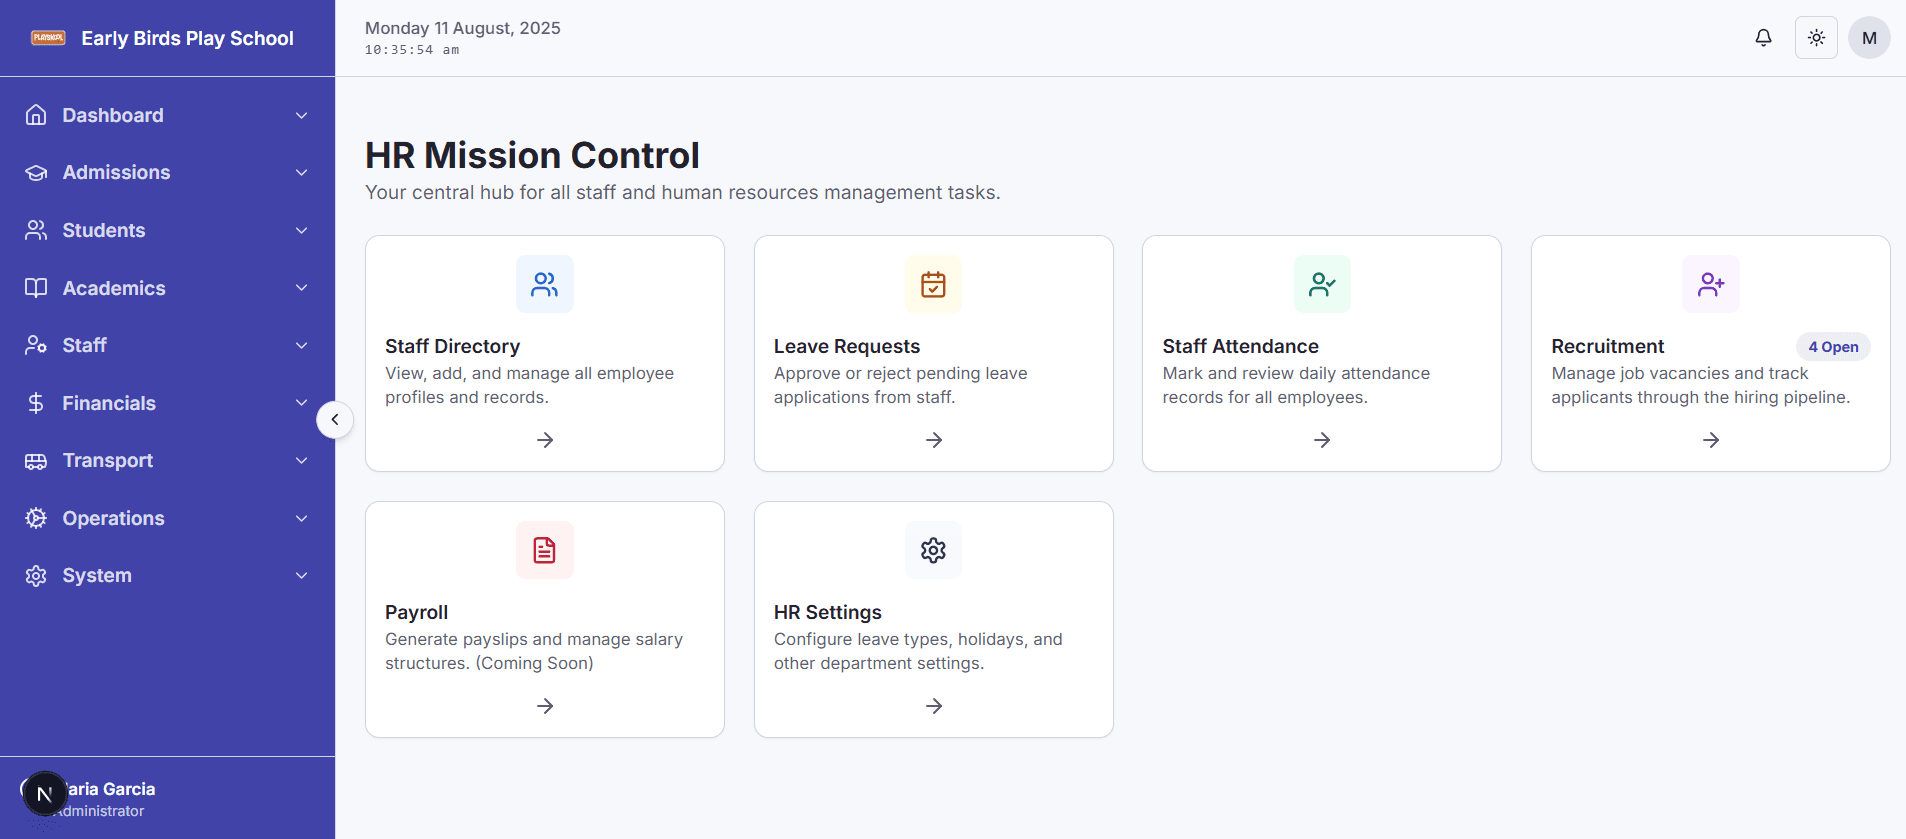Image resolution: width=1906 pixels, height=839 pixels.
Task: Click the HR Mission Control heading
Action: [532, 155]
